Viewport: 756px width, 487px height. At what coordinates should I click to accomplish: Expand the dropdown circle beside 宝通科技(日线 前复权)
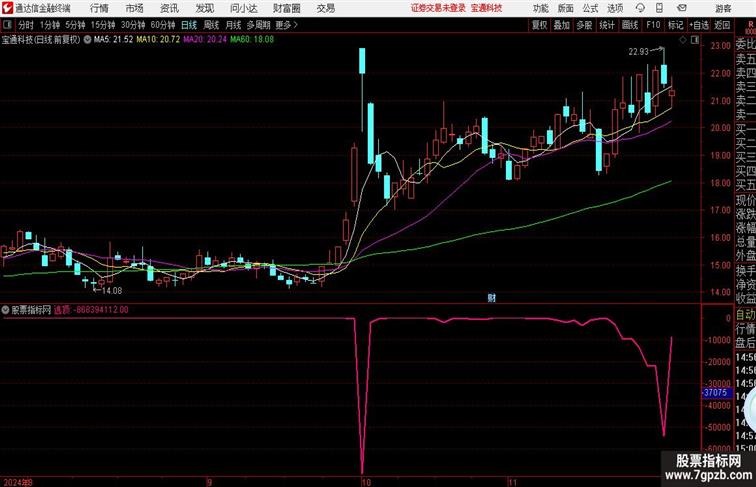point(87,40)
